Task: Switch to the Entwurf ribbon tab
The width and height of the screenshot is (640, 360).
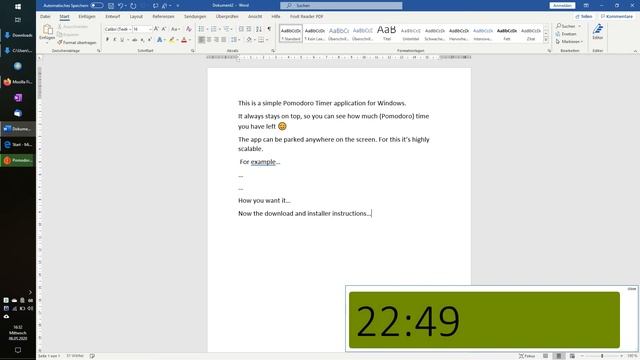Action: click(113, 16)
